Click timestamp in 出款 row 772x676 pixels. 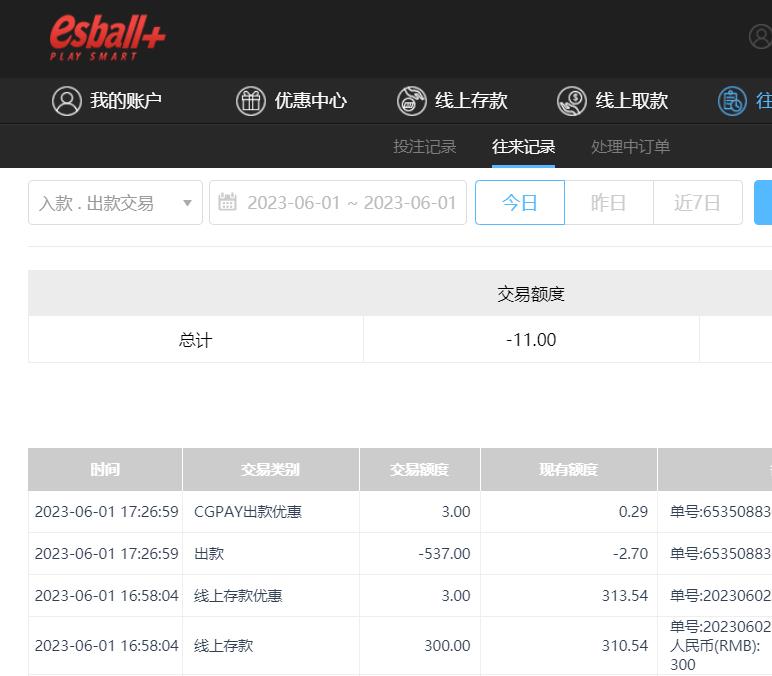106,554
